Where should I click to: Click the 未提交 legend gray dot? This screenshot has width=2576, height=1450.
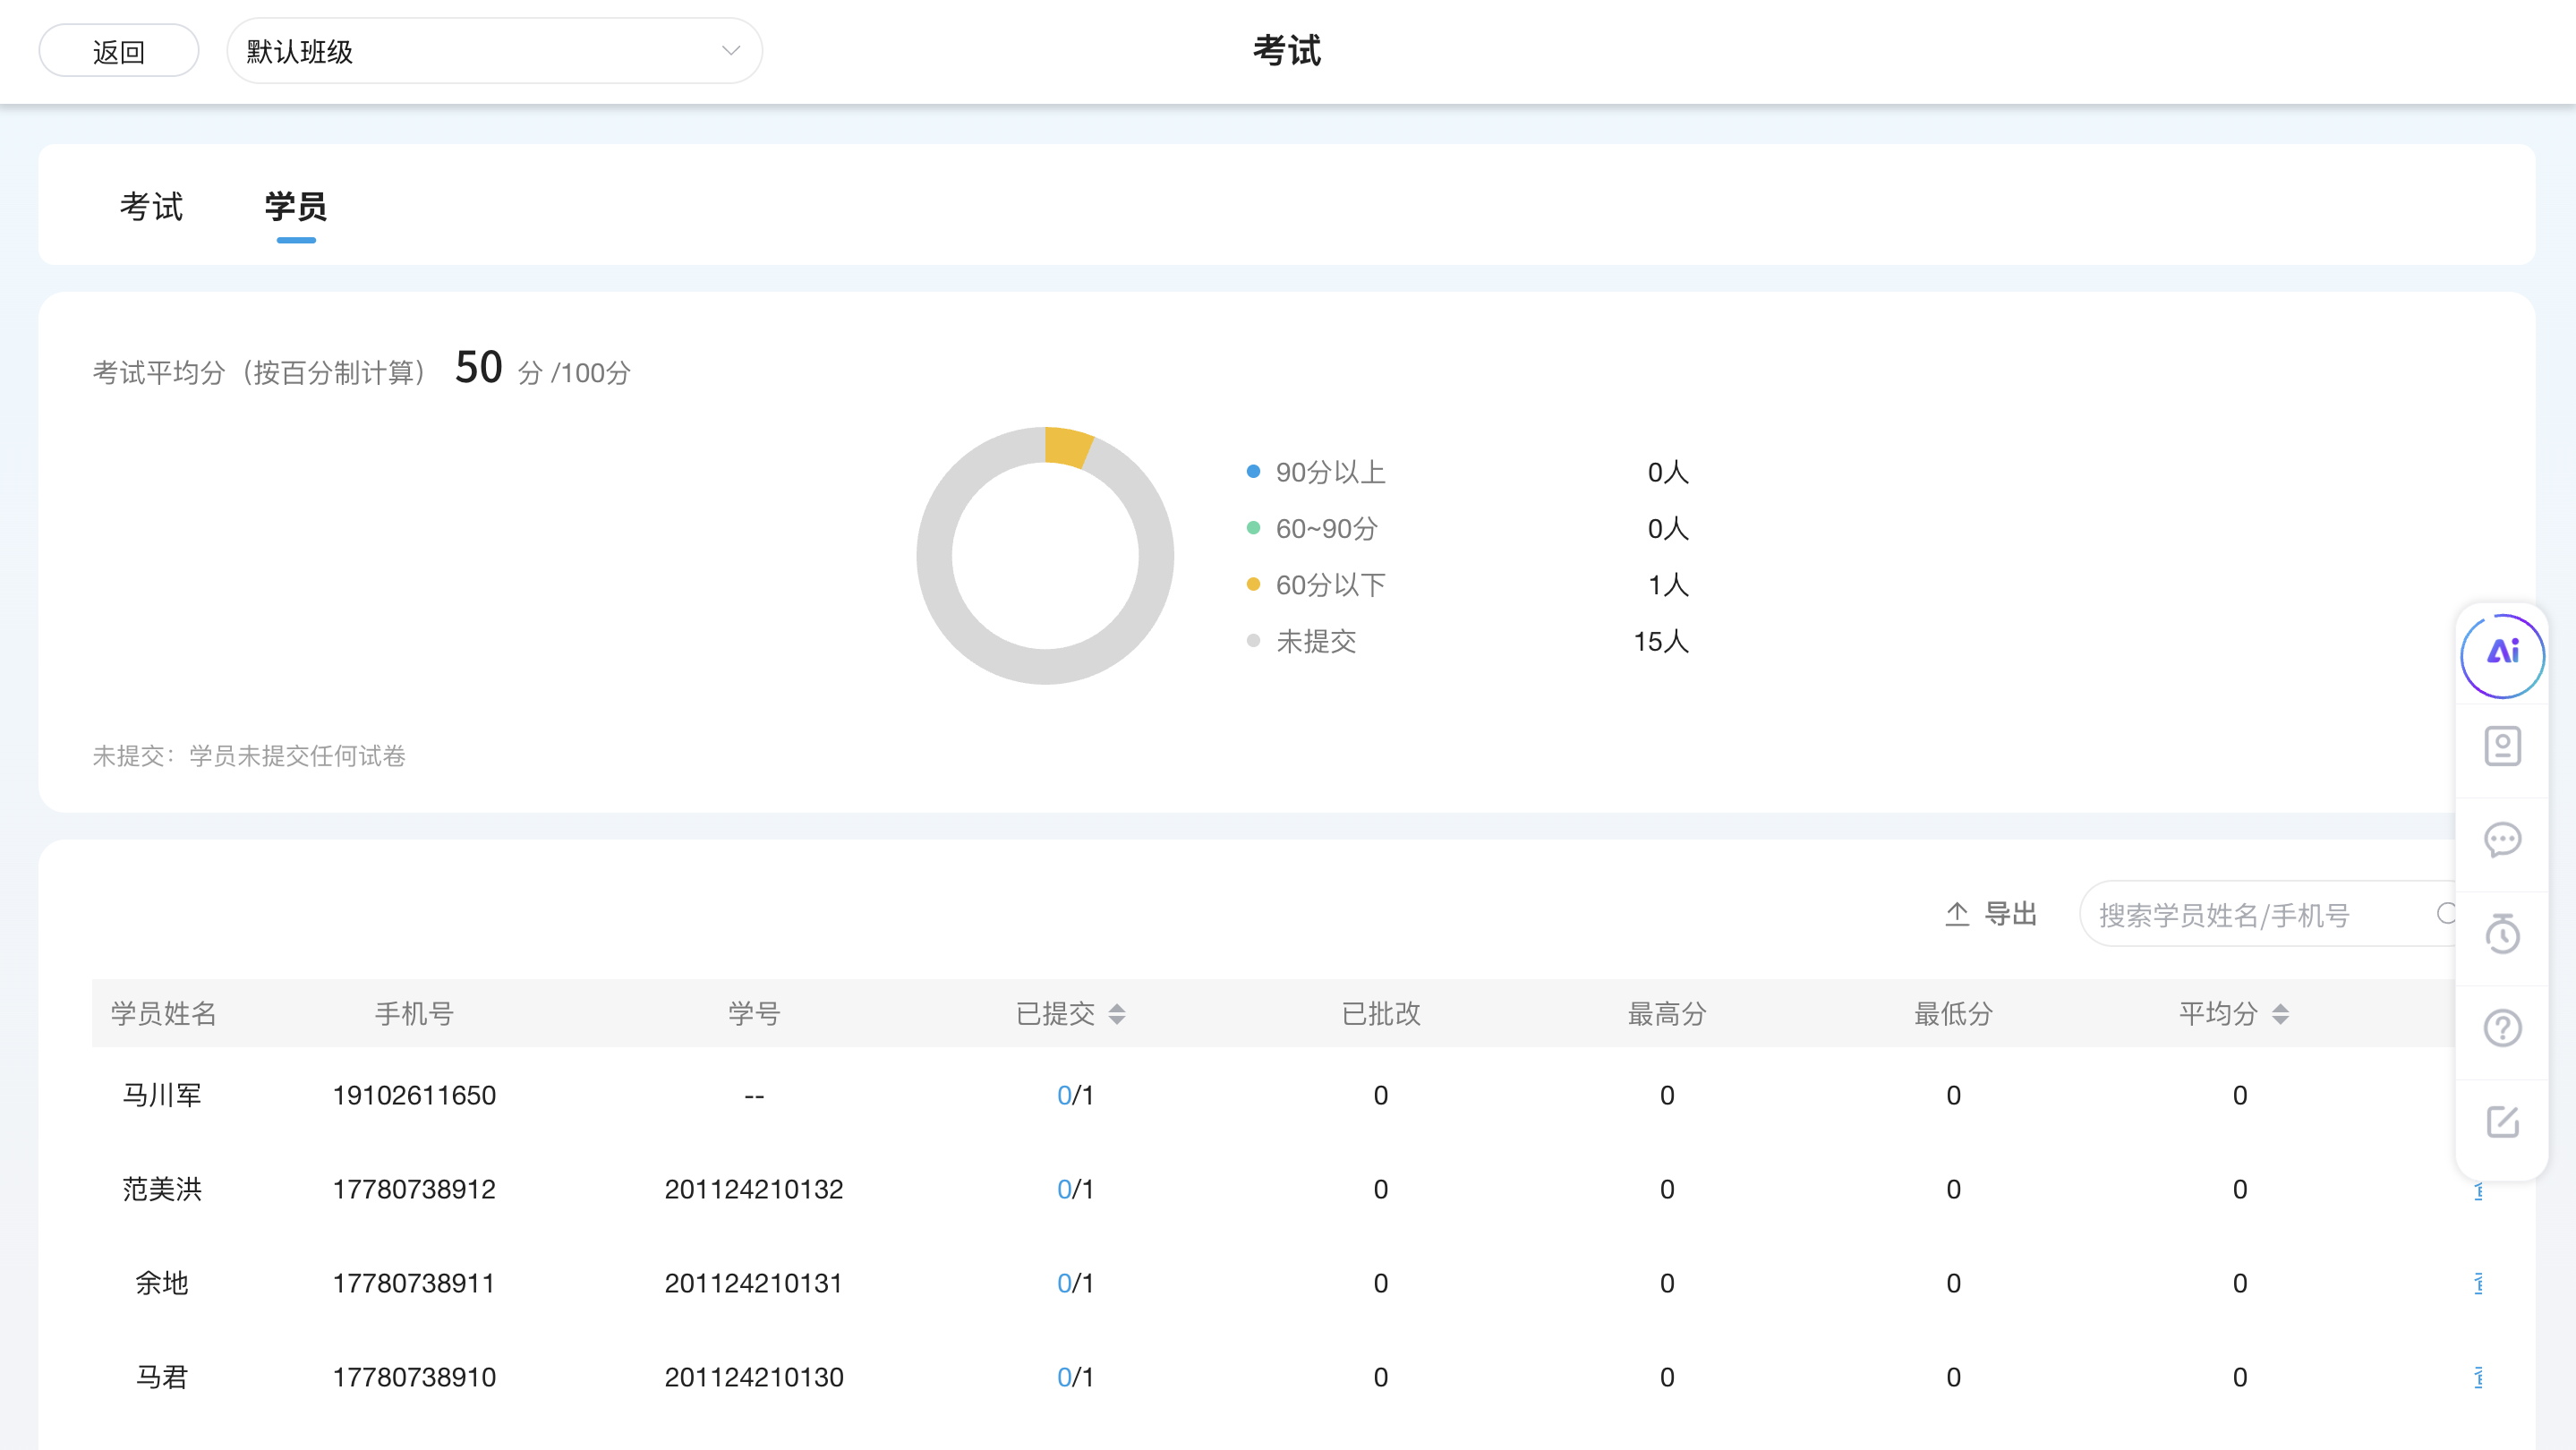(x=1253, y=641)
